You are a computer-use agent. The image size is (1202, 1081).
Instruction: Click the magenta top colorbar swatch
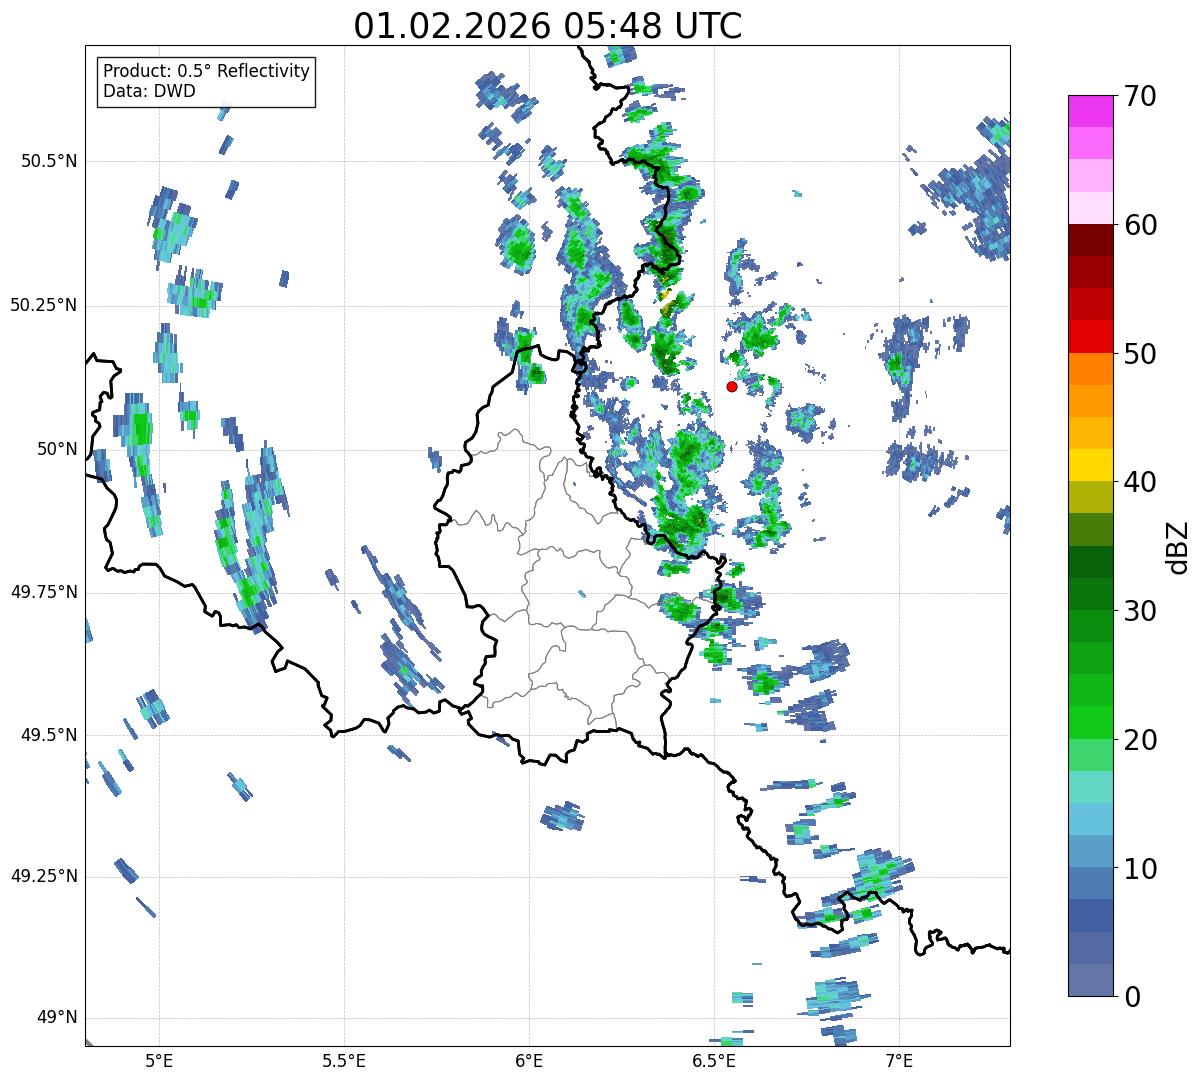click(x=1090, y=111)
